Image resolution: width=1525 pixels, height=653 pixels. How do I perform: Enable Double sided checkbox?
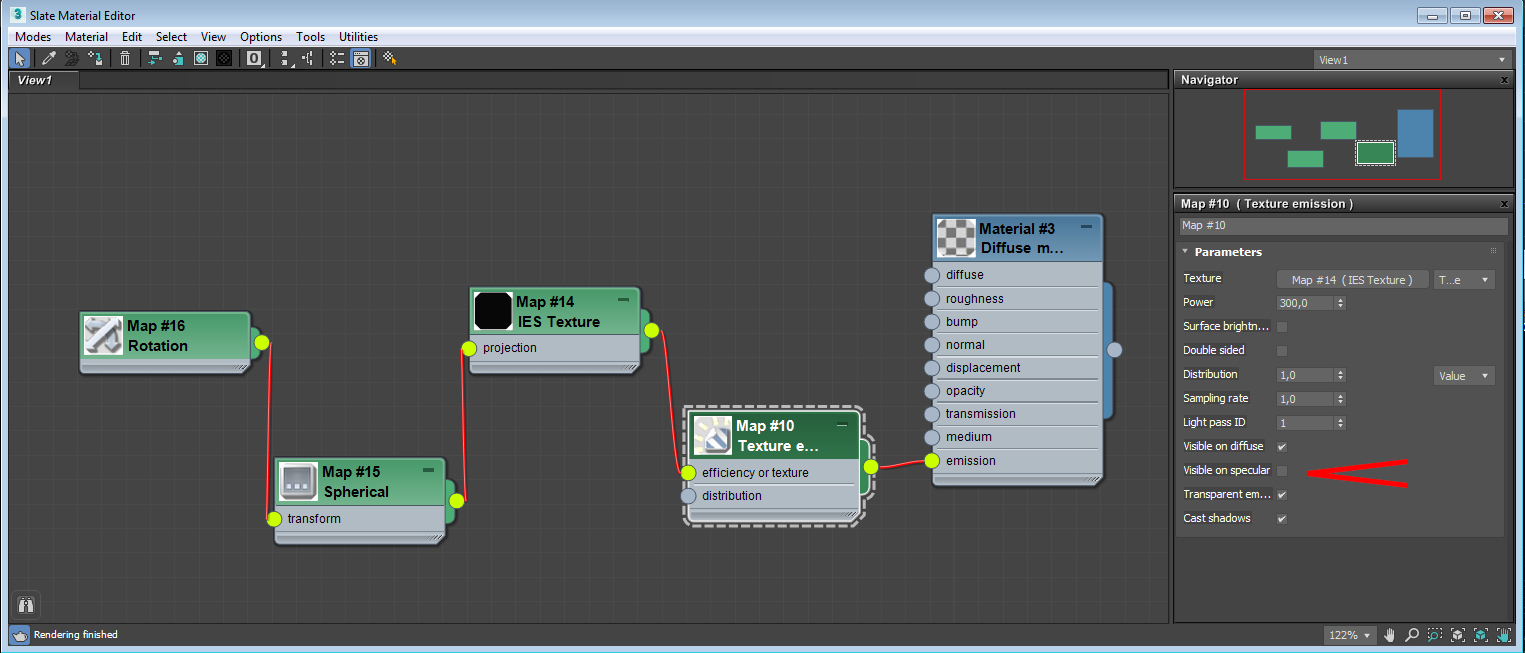tap(1282, 351)
